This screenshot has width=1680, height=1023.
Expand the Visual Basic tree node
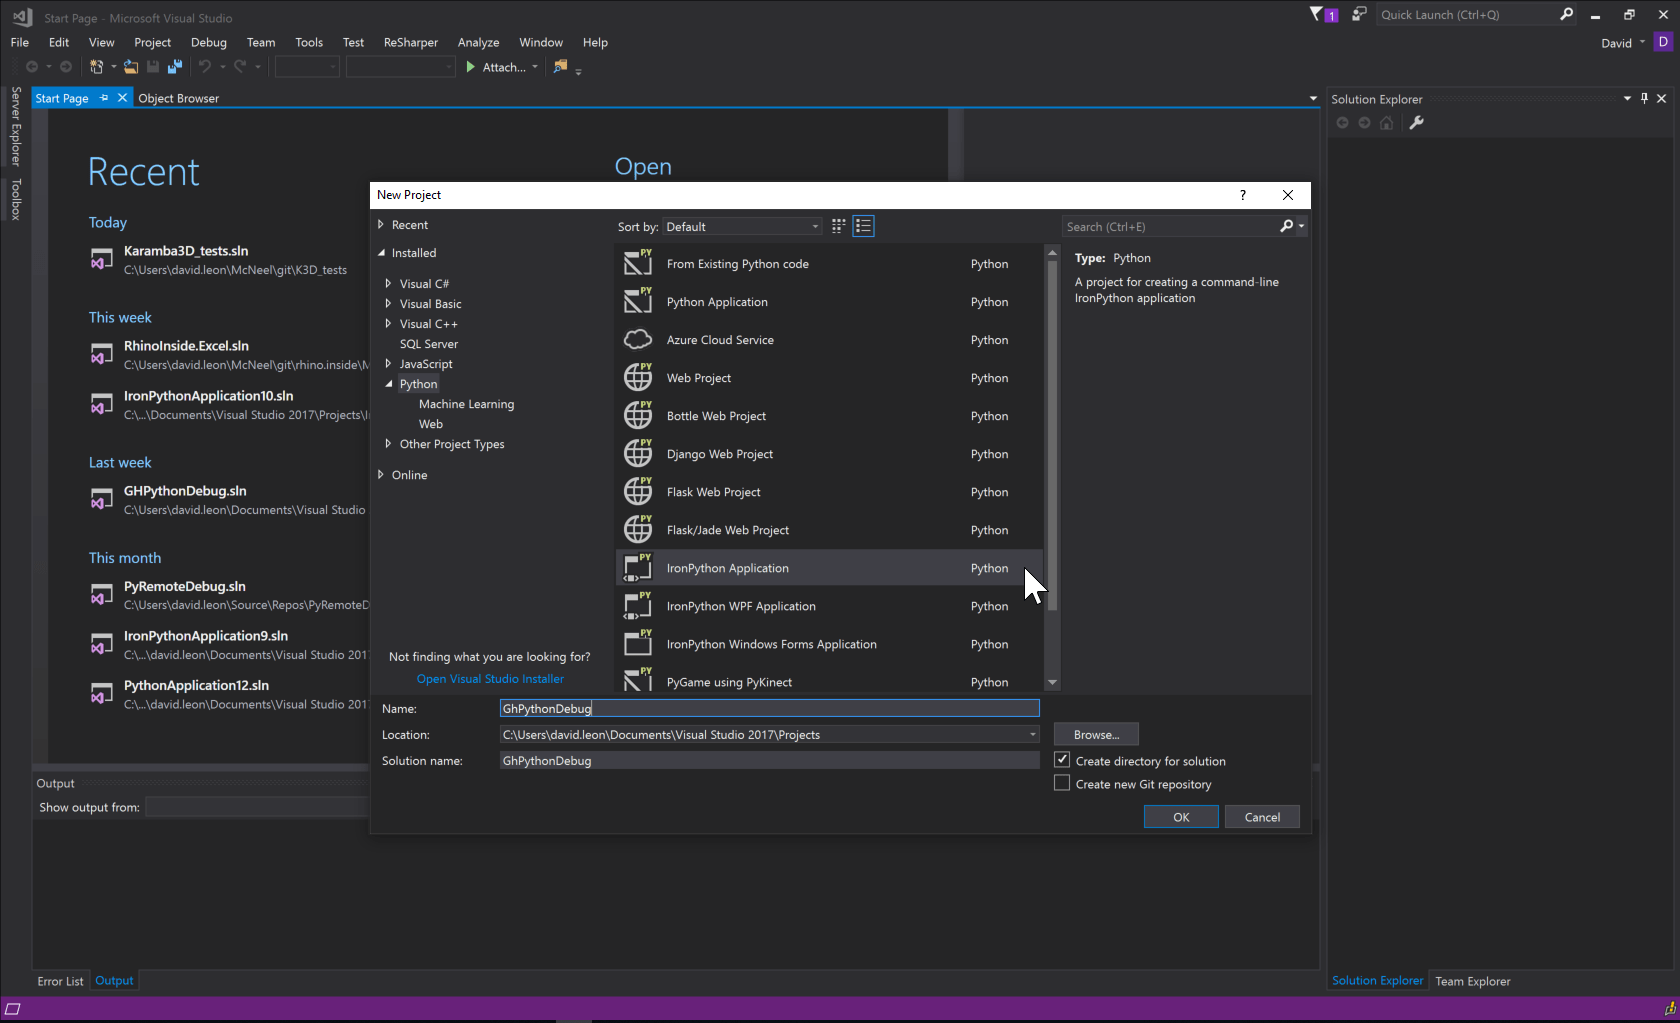(388, 303)
